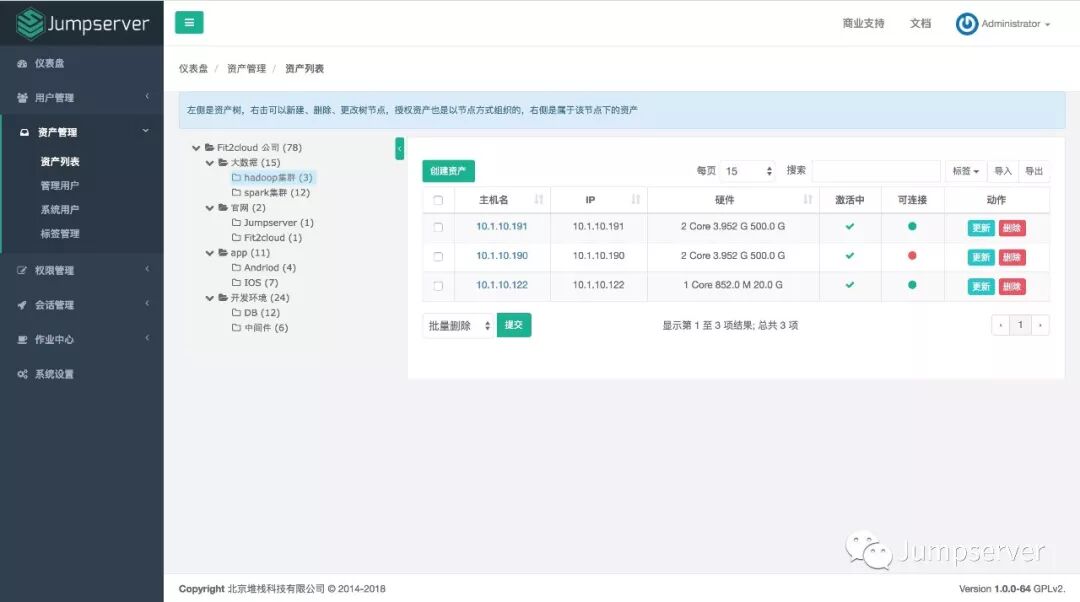Click the green hamburger menu button
The width and height of the screenshot is (1080, 602).
coord(189,22)
